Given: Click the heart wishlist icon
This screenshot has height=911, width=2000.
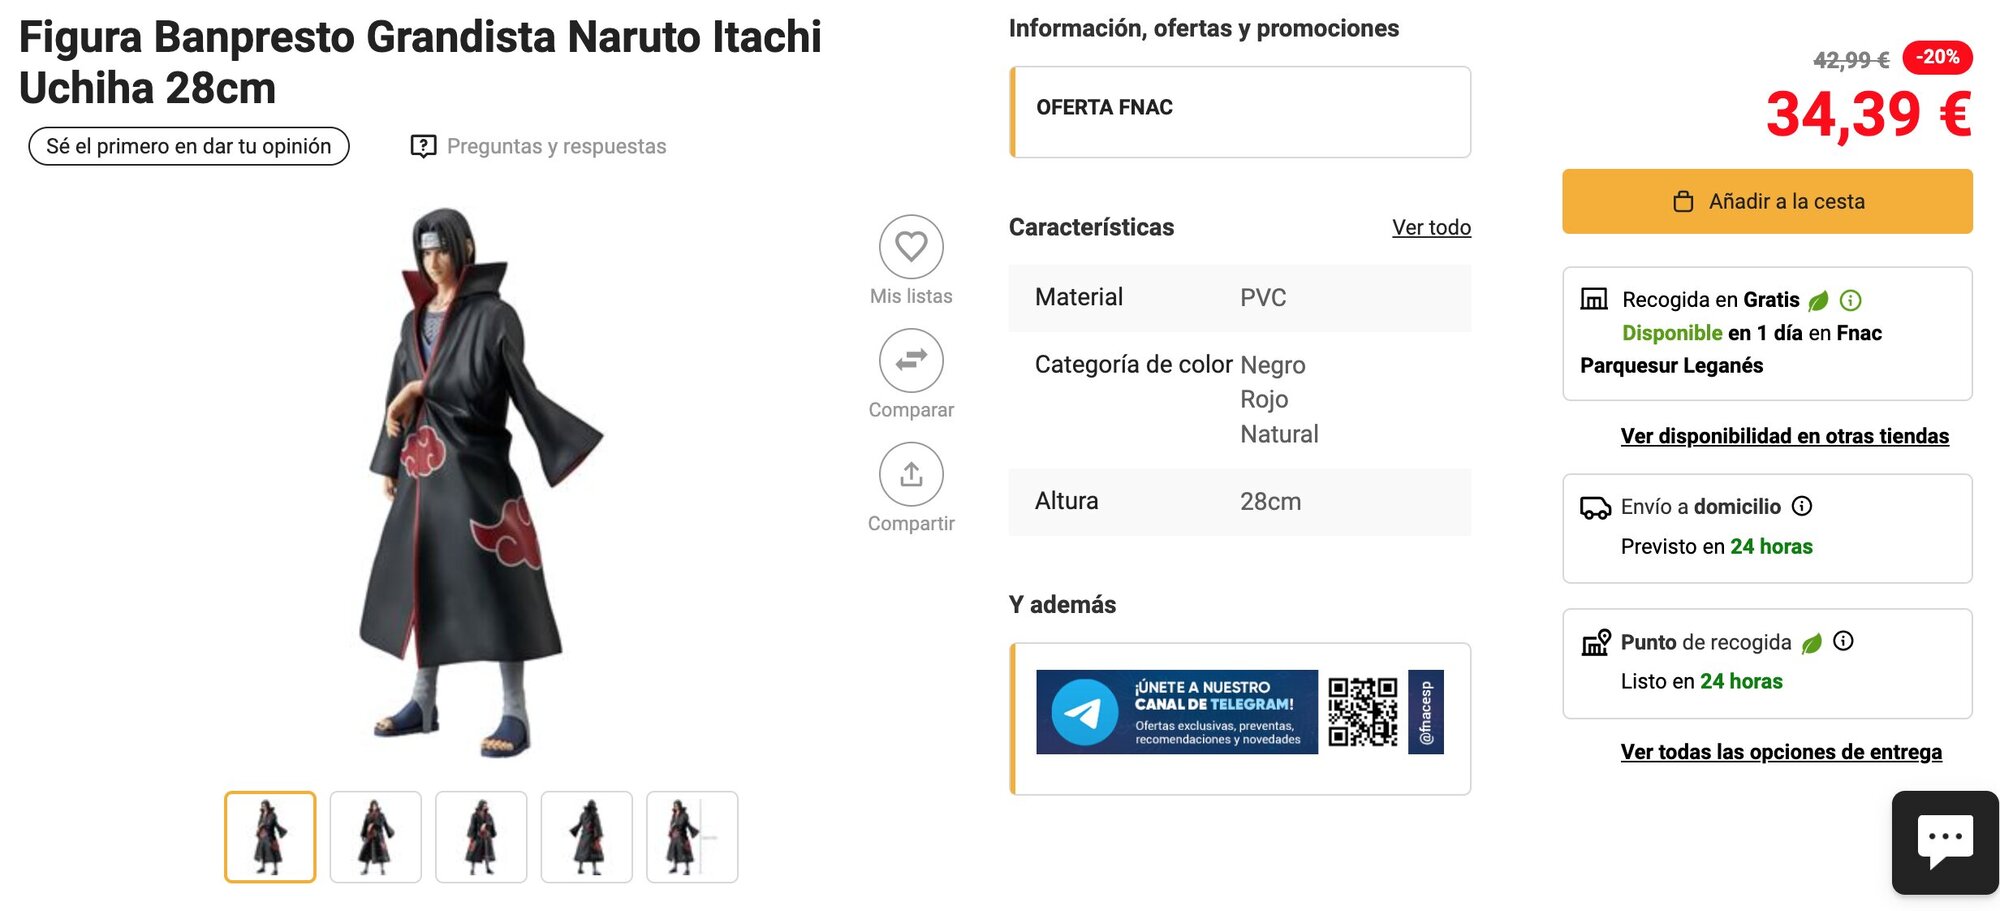Looking at the screenshot, I should click(x=911, y=246).
